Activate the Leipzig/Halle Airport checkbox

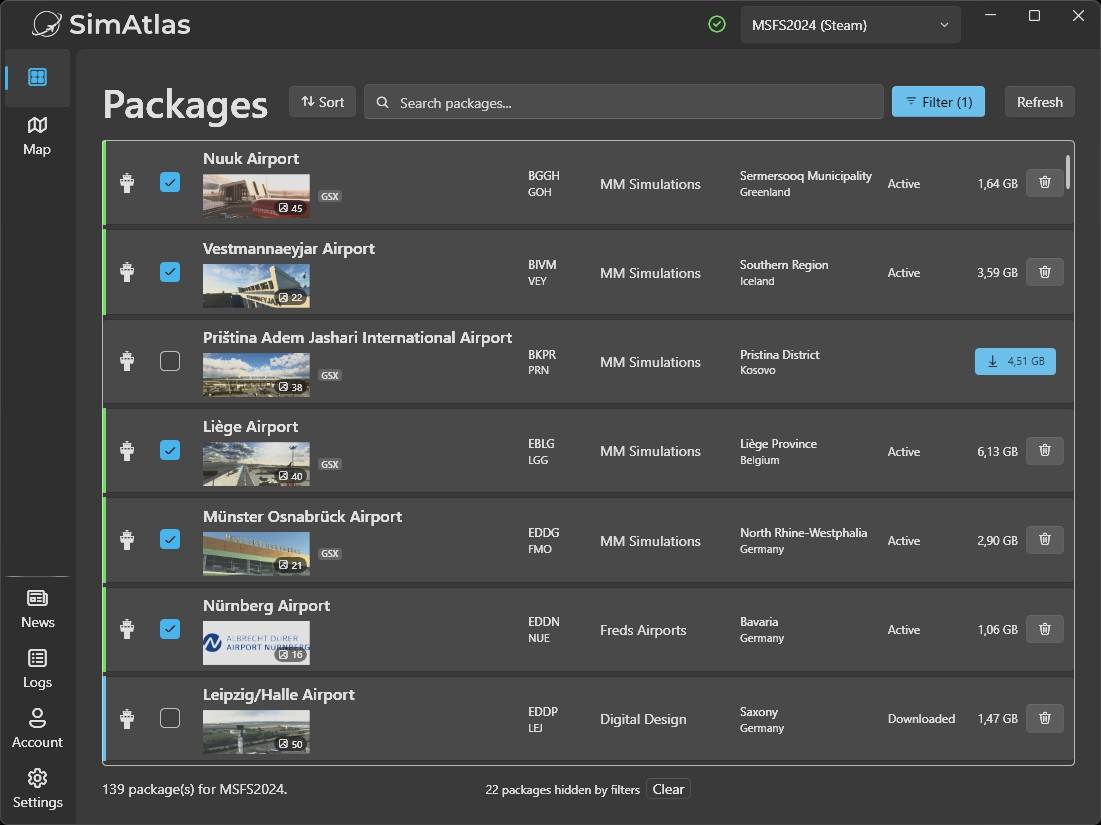(x=170, y=718)
